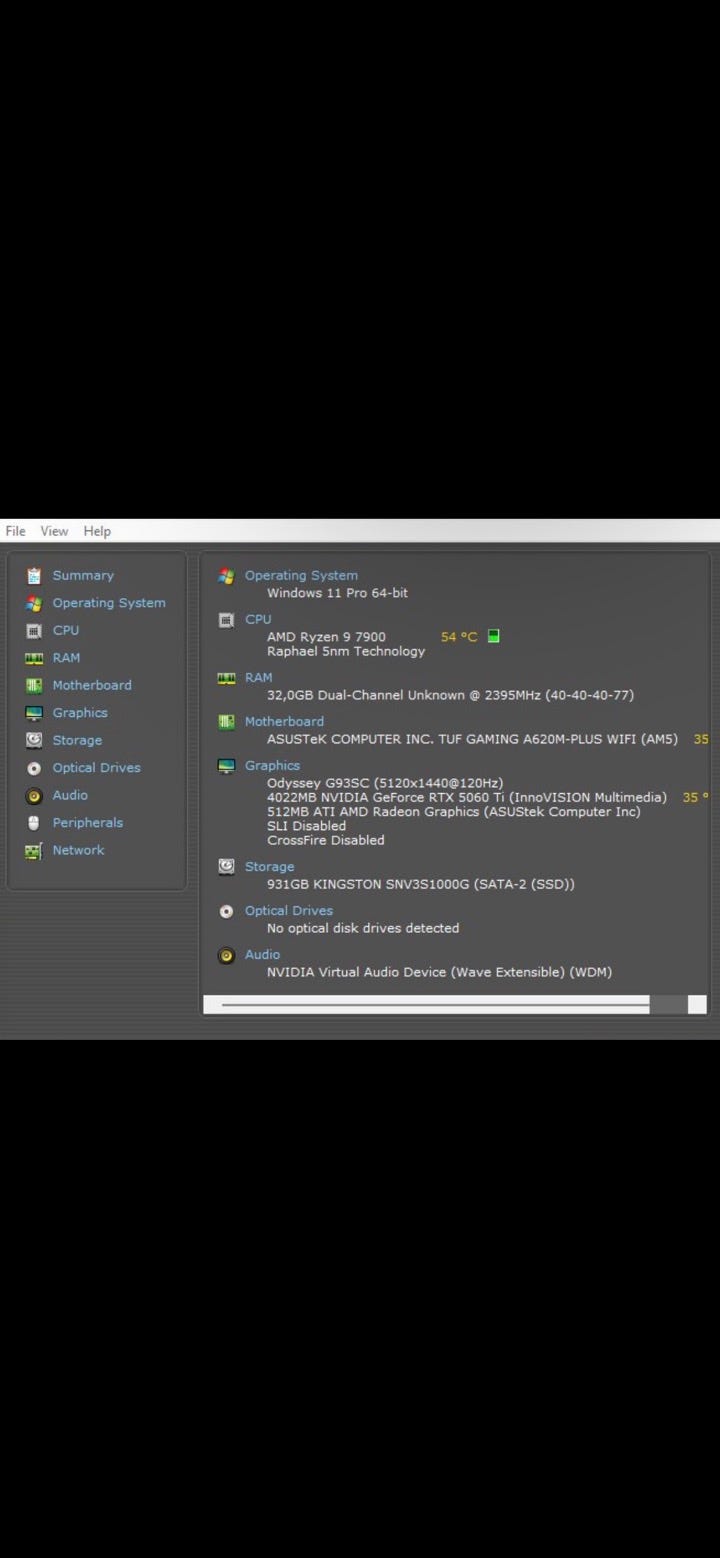Open the Motherboard heading link in summary

(x=284, y=722)
